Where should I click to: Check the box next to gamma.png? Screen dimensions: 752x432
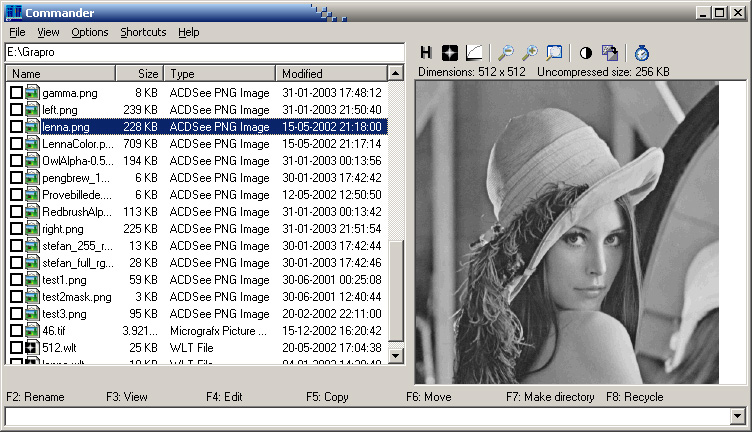coord(16,92)
